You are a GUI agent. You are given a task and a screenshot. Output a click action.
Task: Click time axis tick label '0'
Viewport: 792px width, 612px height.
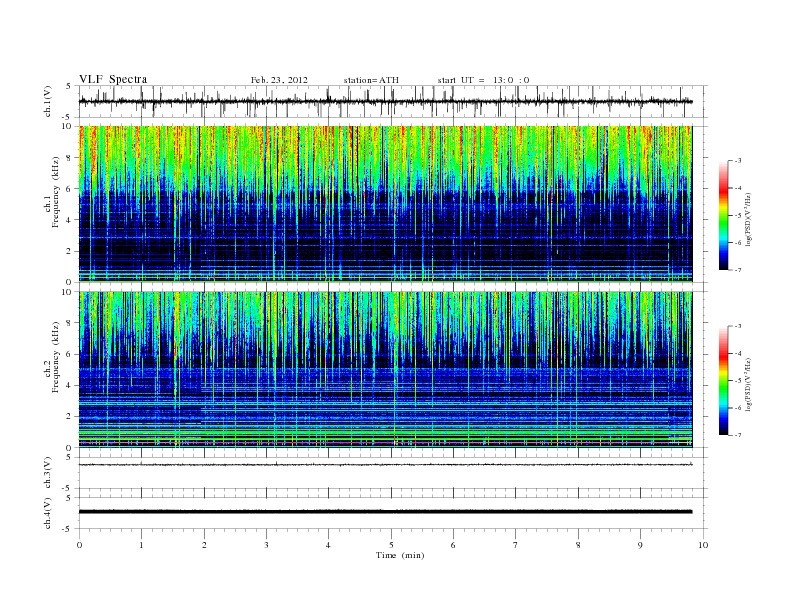(x=79, y=545)
